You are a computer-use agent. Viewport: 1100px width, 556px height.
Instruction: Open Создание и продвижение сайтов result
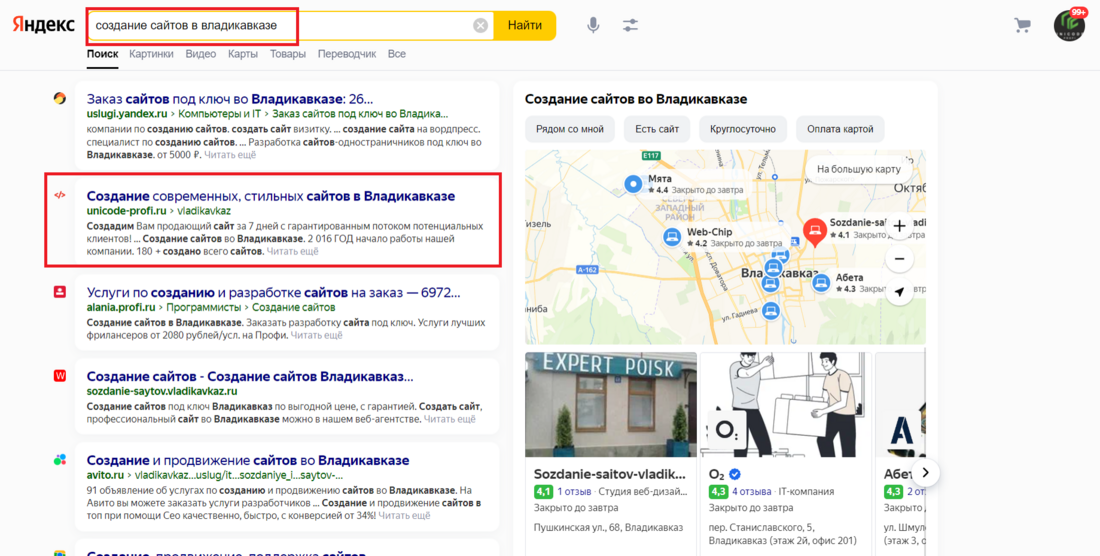tap(248, 461)
